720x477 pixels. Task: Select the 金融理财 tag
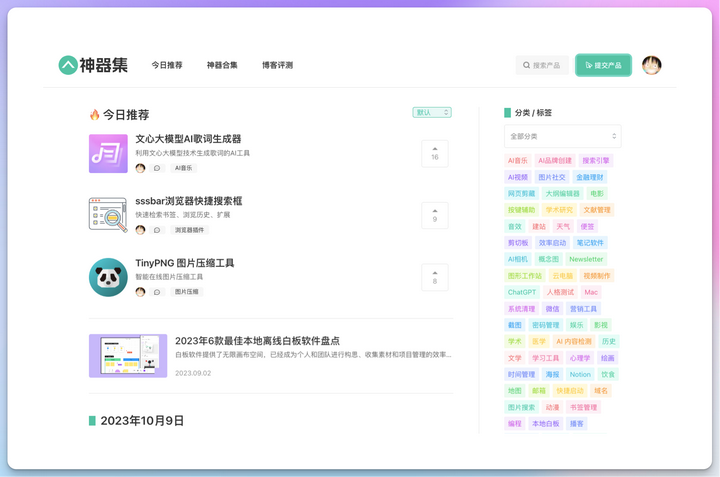click(590, 177)
